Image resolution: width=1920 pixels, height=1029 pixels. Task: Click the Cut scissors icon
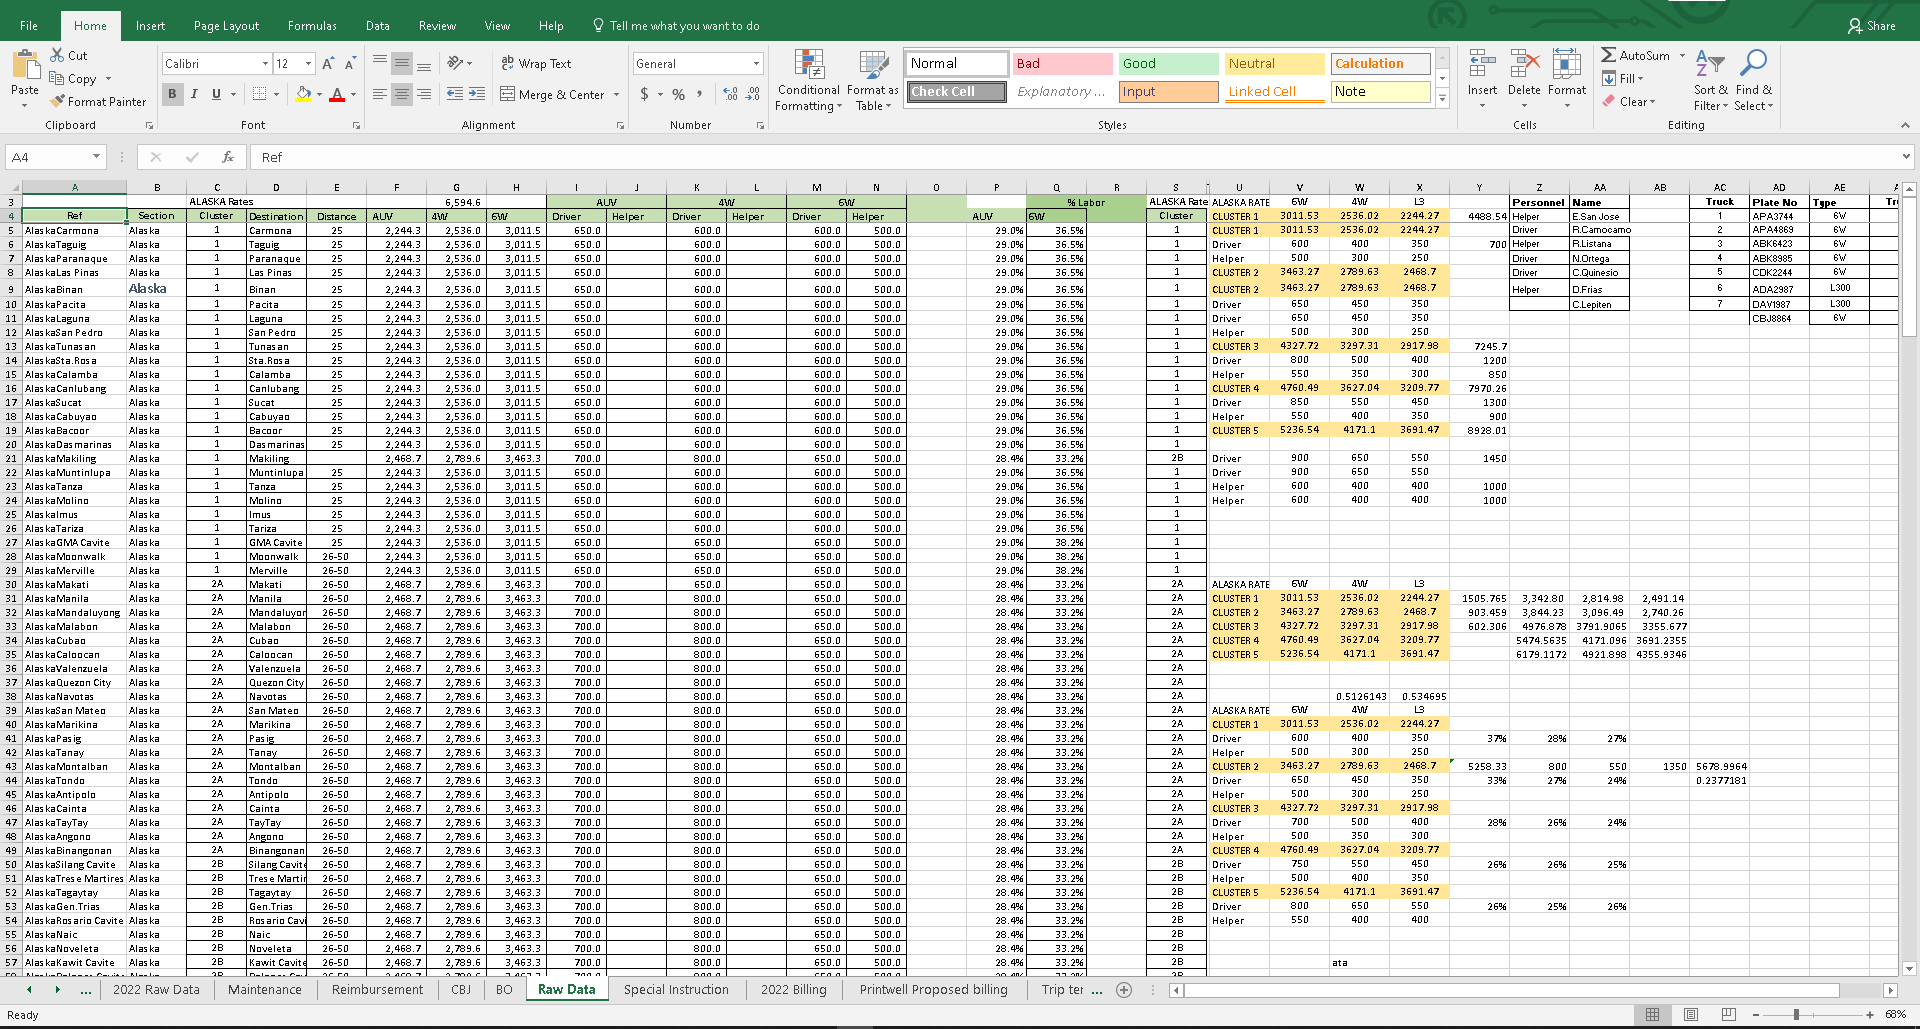tap(56, 55)
